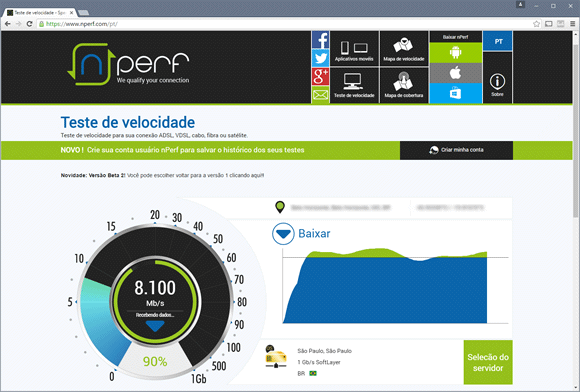The height and width of the screenshot is (392, 580).
Task: Click 'Novidade: Versão Beta 2!' text
Action: click(x=93, y=175)
